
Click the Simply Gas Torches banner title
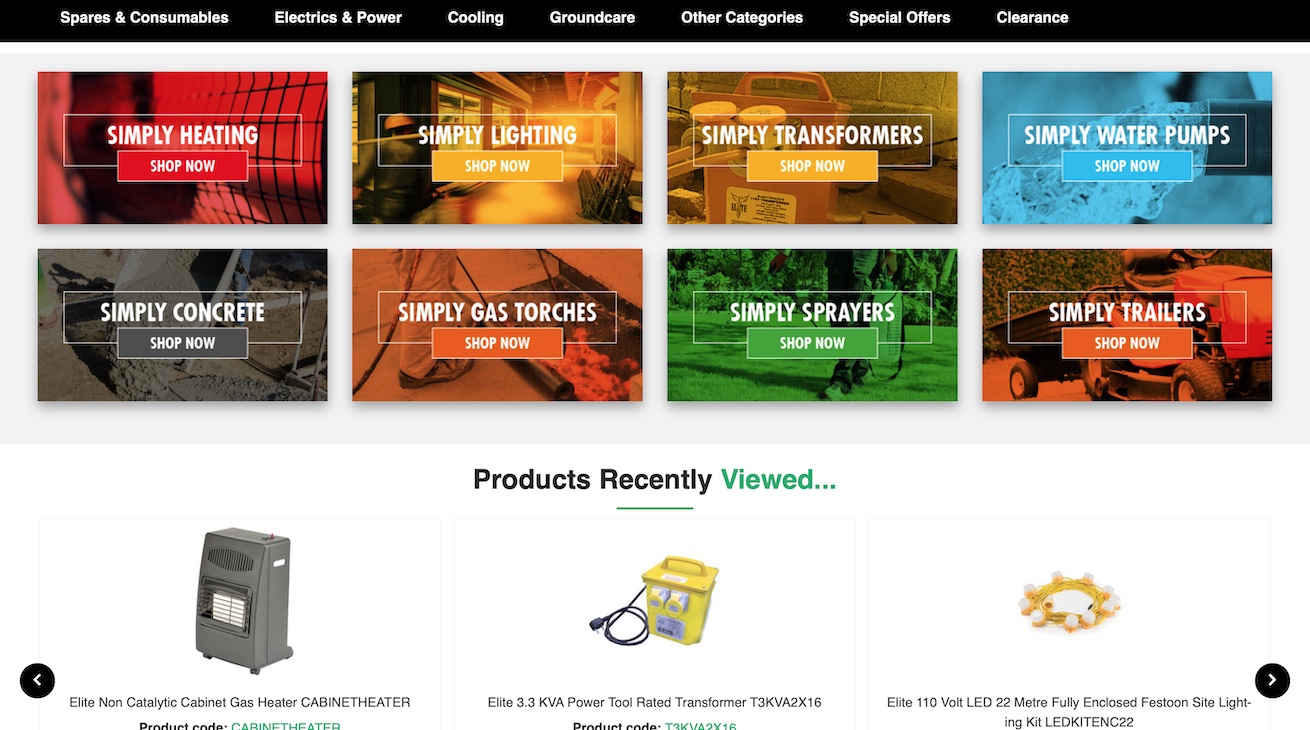497,312
